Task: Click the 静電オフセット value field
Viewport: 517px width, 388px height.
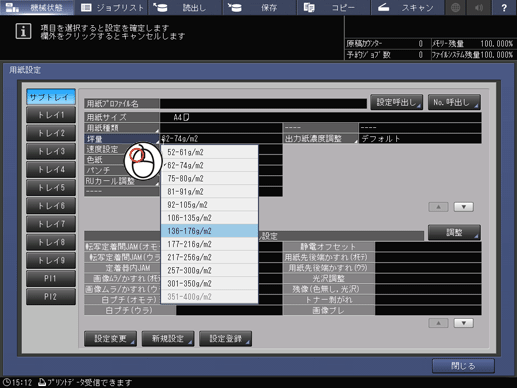Action: tap(428, 247)
